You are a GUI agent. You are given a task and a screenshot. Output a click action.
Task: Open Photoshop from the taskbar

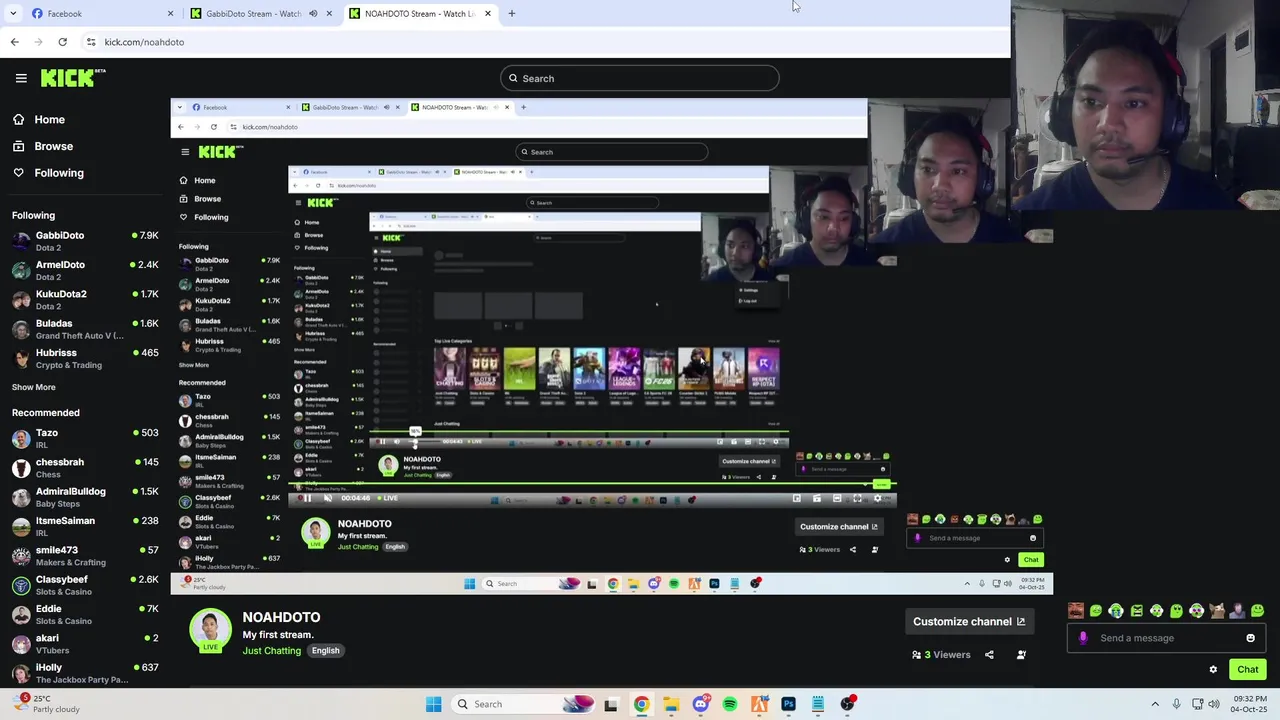788,704
